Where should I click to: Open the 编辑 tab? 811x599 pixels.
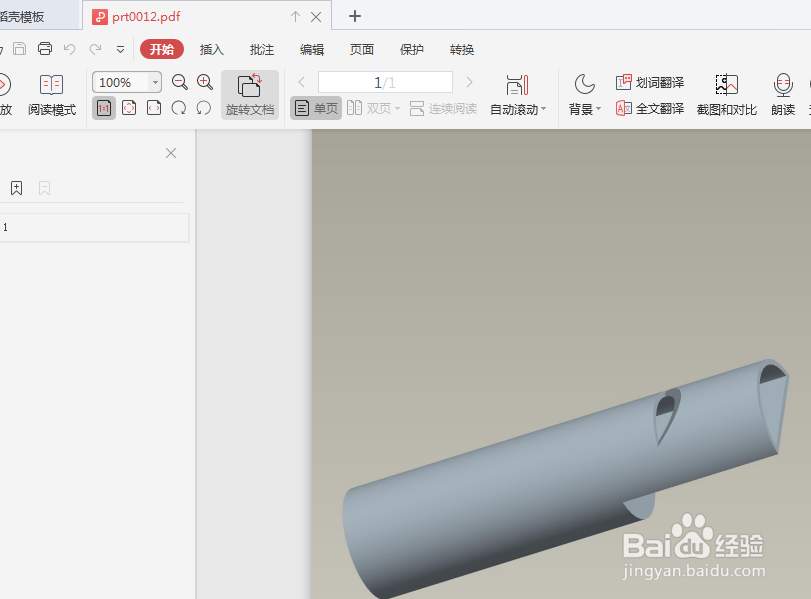pyautogui.click(x=312, y=50)
